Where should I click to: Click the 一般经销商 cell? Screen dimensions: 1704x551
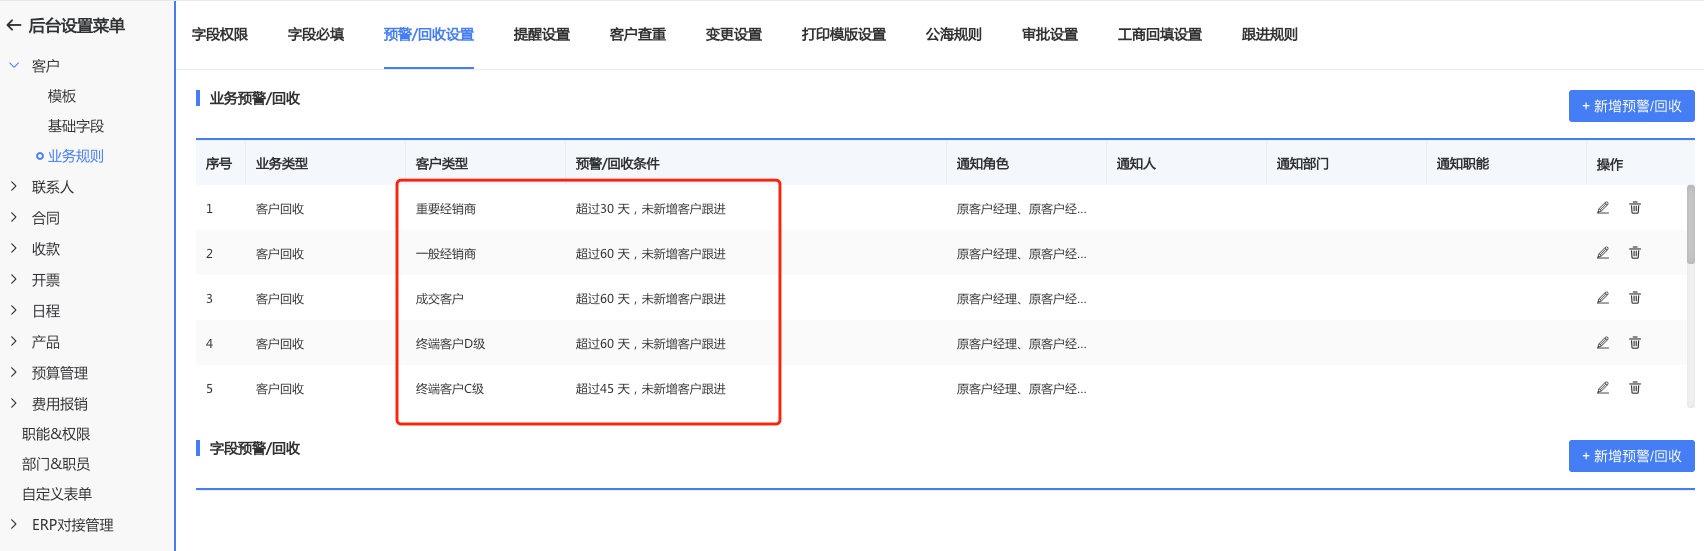(x=446, y=254)
